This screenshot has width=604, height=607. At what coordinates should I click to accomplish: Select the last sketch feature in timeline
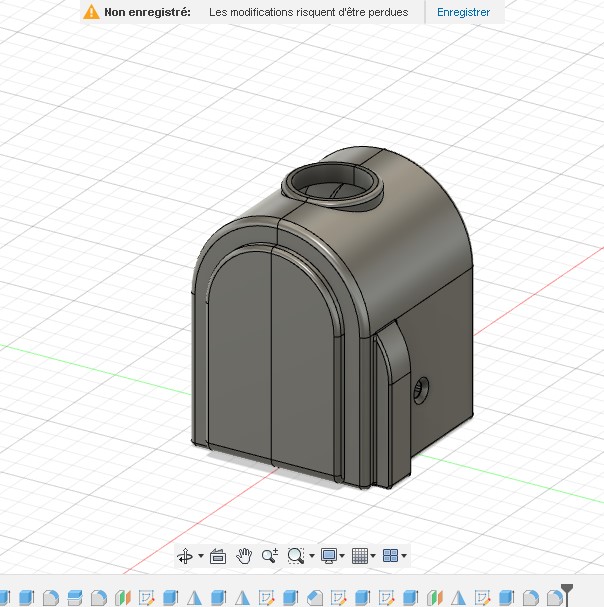pyautogui.click(x=482, y=598)
